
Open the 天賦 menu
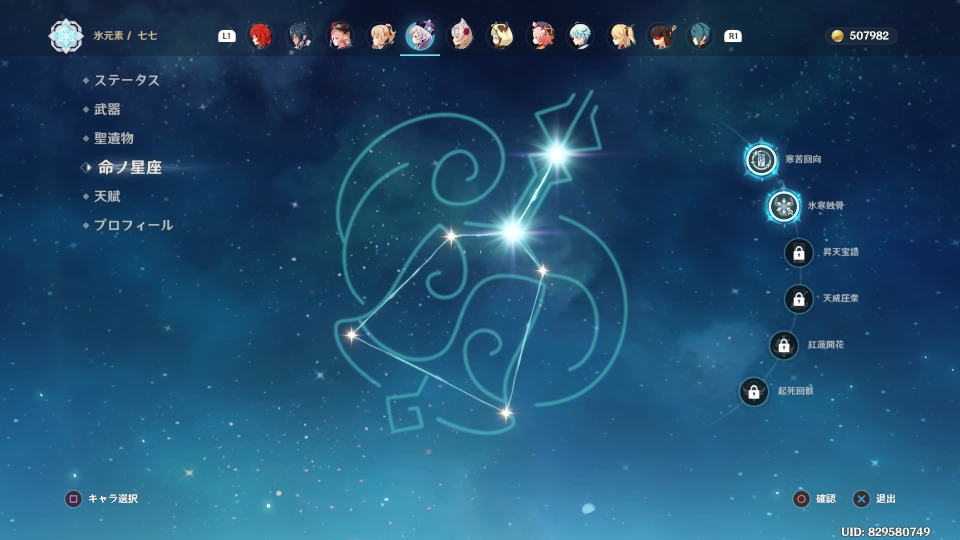coord(107,197)
